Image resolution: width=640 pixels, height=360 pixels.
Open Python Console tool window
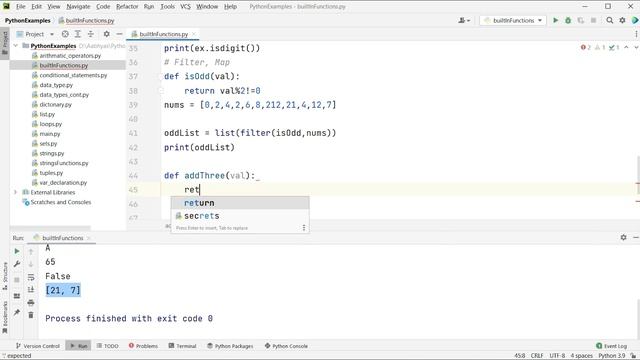coord(286,346)
